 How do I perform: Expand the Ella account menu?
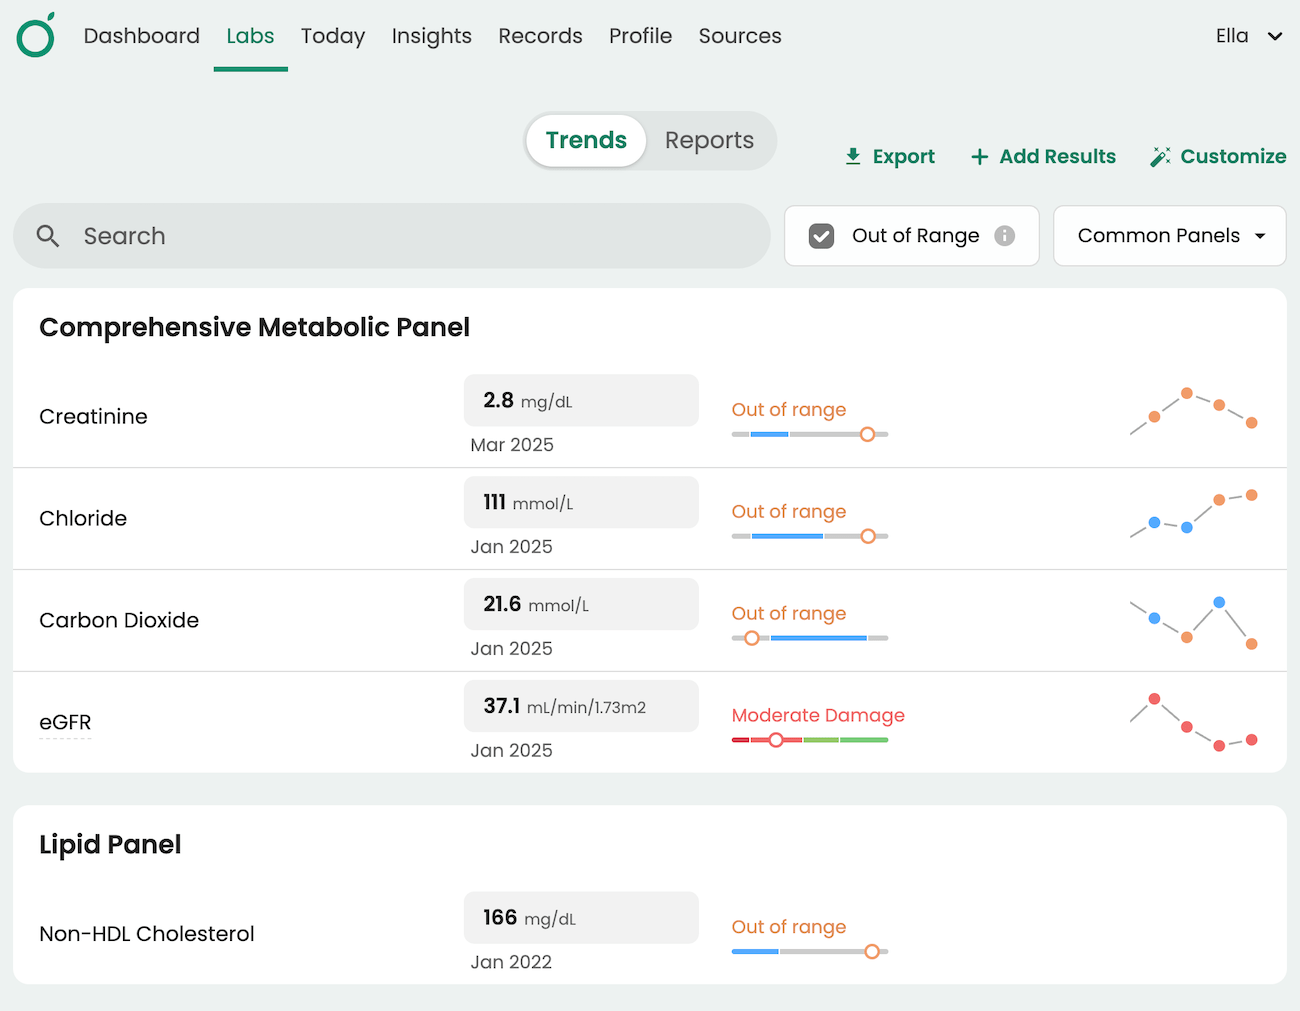[1247, 35]
